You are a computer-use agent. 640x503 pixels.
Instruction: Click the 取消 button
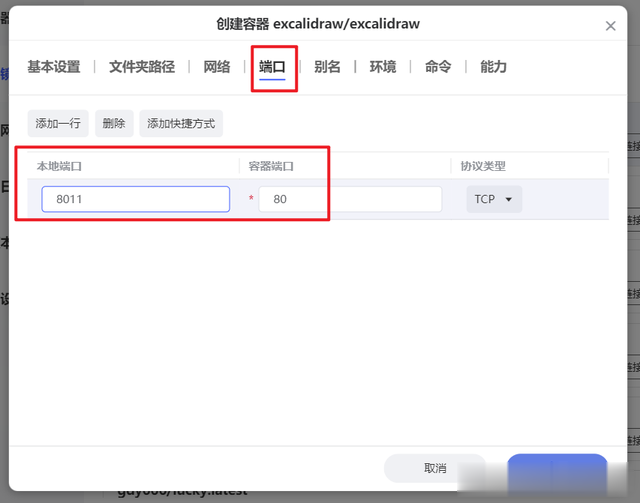click(x=435, y=468)
